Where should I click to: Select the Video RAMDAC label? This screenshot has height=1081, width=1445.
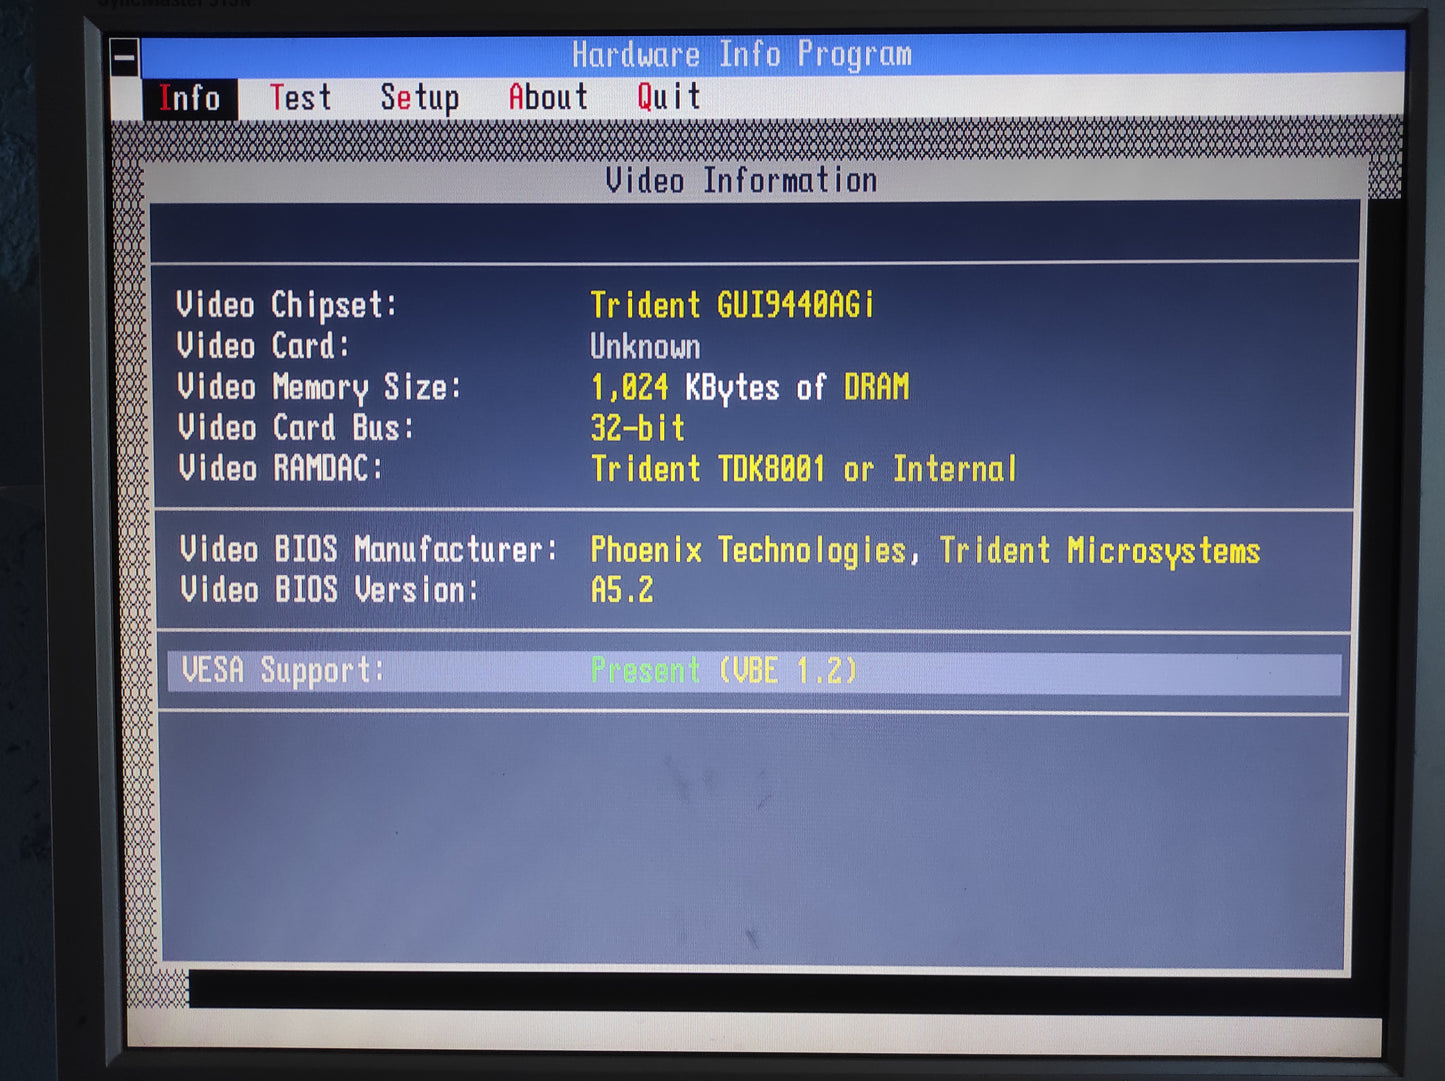click(280, 469)
